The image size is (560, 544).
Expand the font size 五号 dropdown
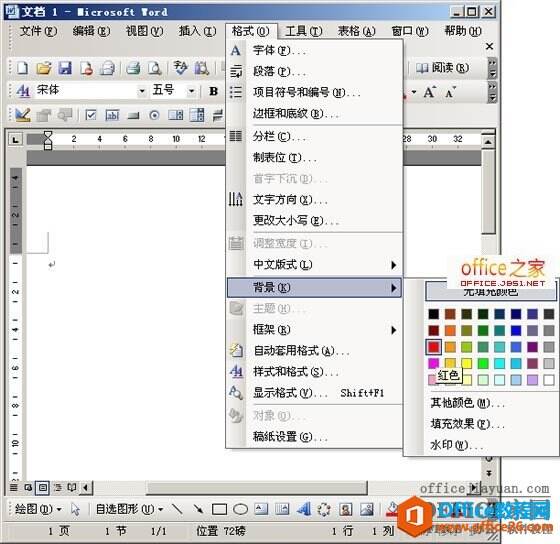[x=191, y=91]
